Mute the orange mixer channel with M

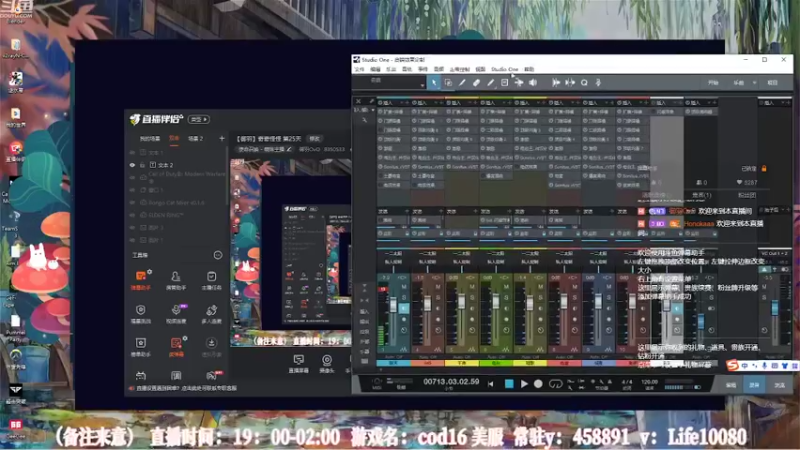438,287
